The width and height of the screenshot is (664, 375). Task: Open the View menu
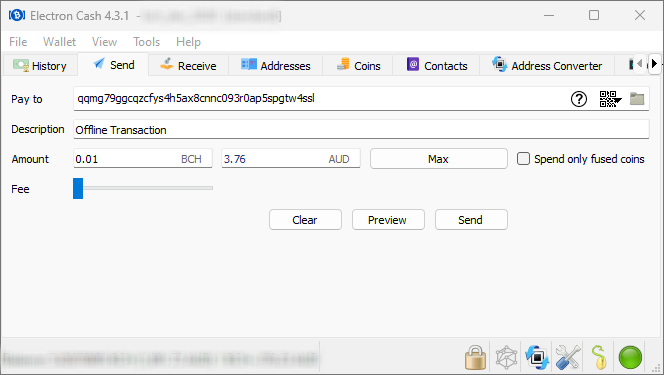click(104, 42)
